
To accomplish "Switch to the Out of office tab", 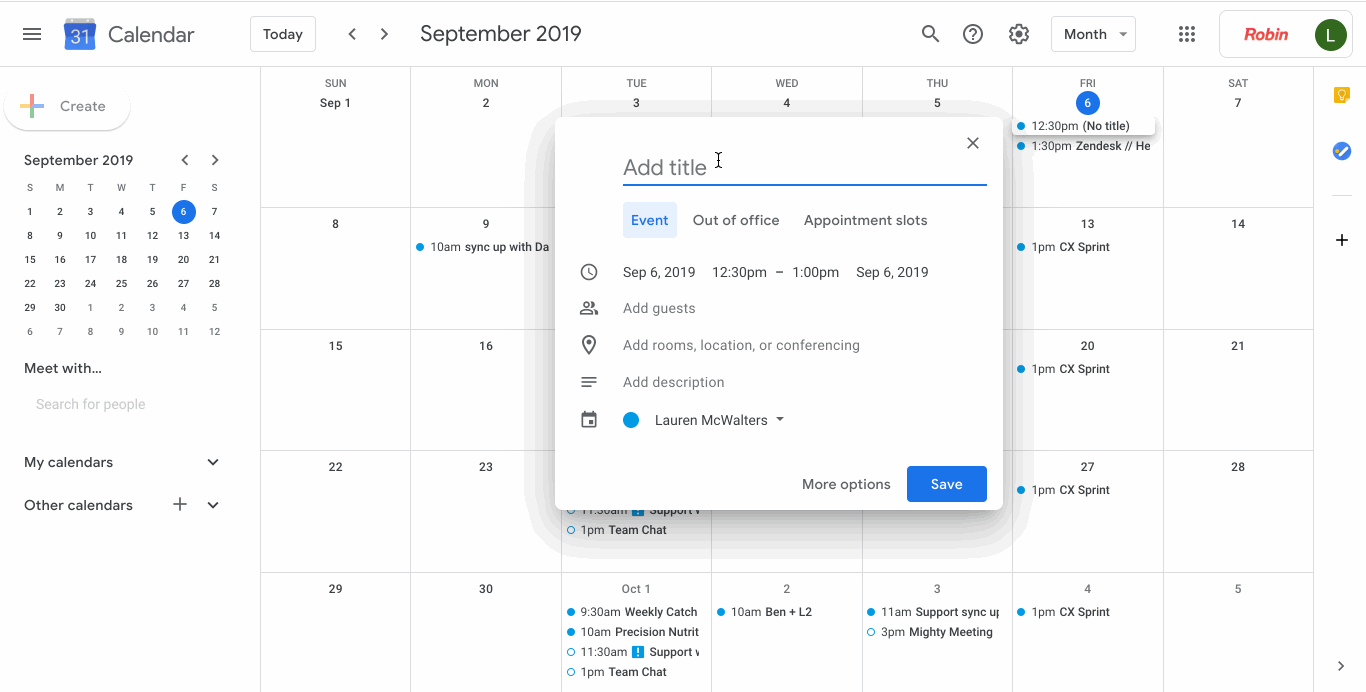I will click(x=736, y=220).
